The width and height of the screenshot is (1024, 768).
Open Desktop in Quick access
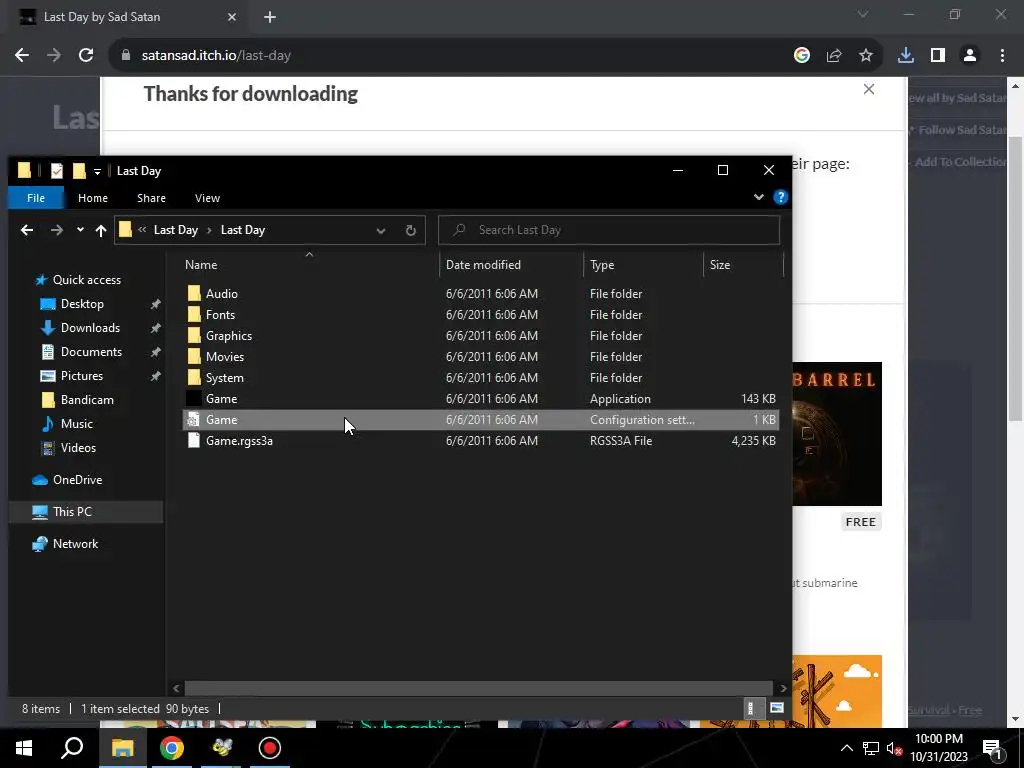(82, 304)
